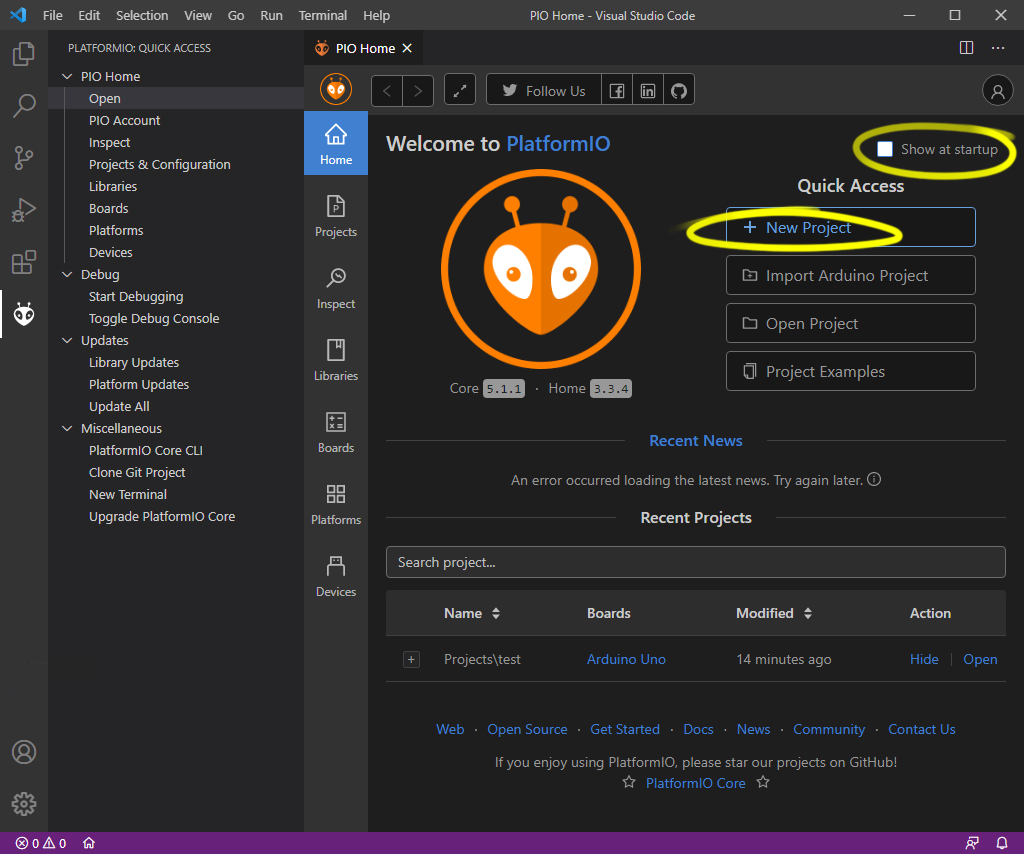
Task: Open the Selection menu
Action: [142, 15]
